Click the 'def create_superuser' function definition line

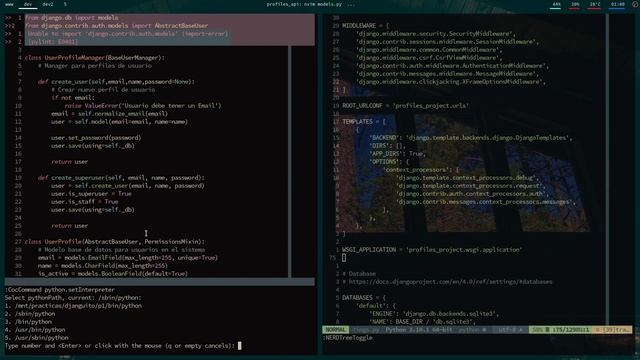(121, 178)
